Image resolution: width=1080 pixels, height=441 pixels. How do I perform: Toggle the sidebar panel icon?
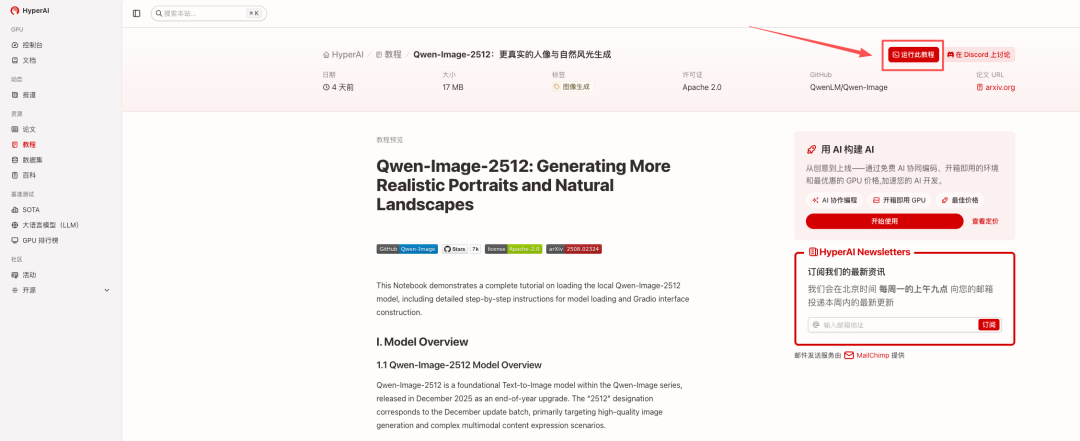point(136,13)
